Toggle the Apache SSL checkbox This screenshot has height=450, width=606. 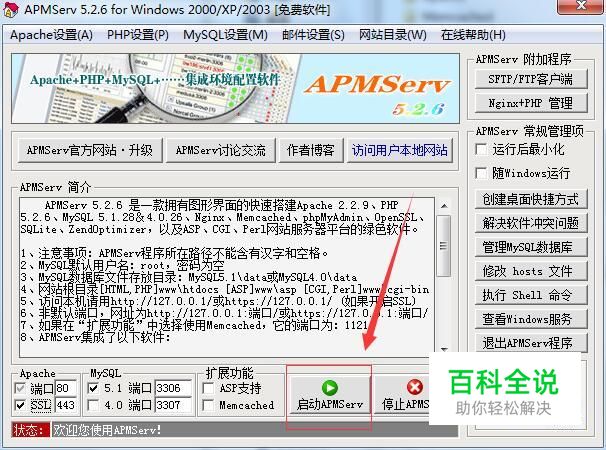[x=20, y=405]
